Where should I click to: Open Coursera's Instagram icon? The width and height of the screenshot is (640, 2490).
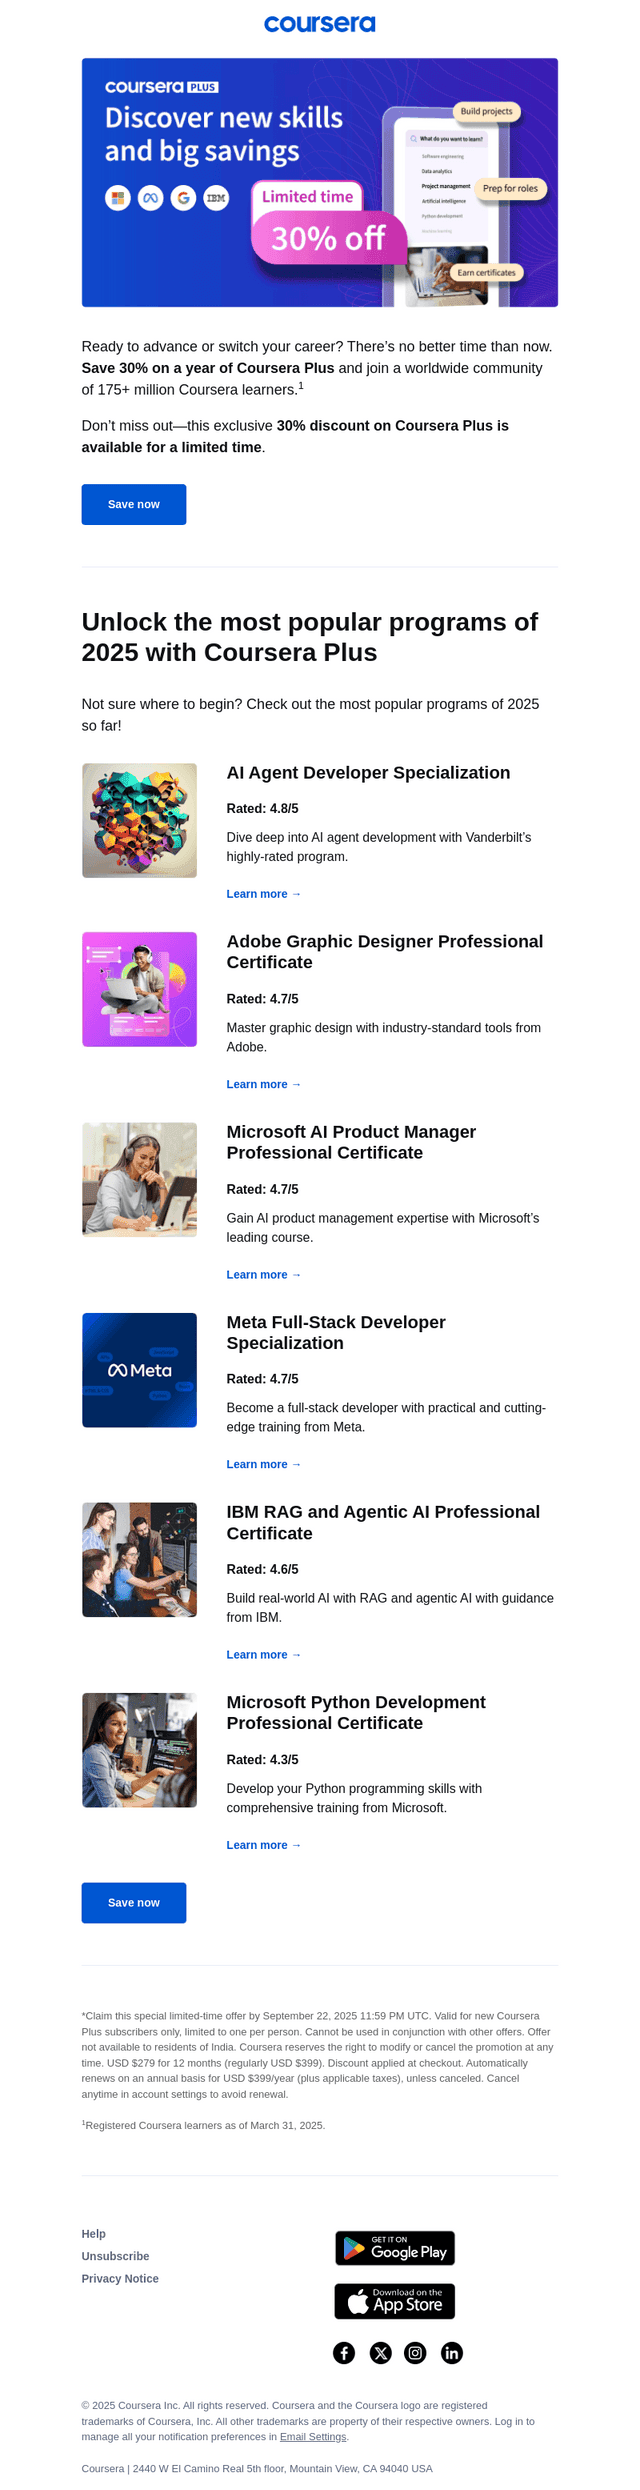coord(415,2352)
